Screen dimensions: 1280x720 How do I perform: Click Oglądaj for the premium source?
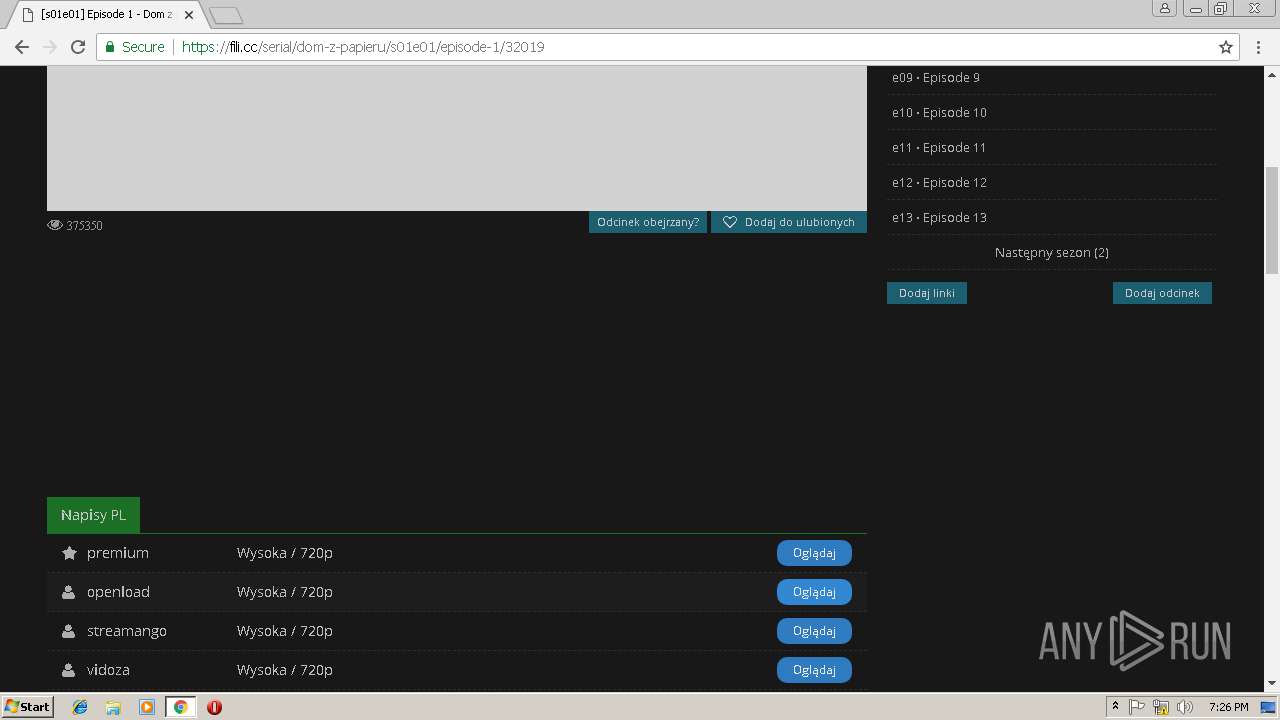(x=814, y=553)
